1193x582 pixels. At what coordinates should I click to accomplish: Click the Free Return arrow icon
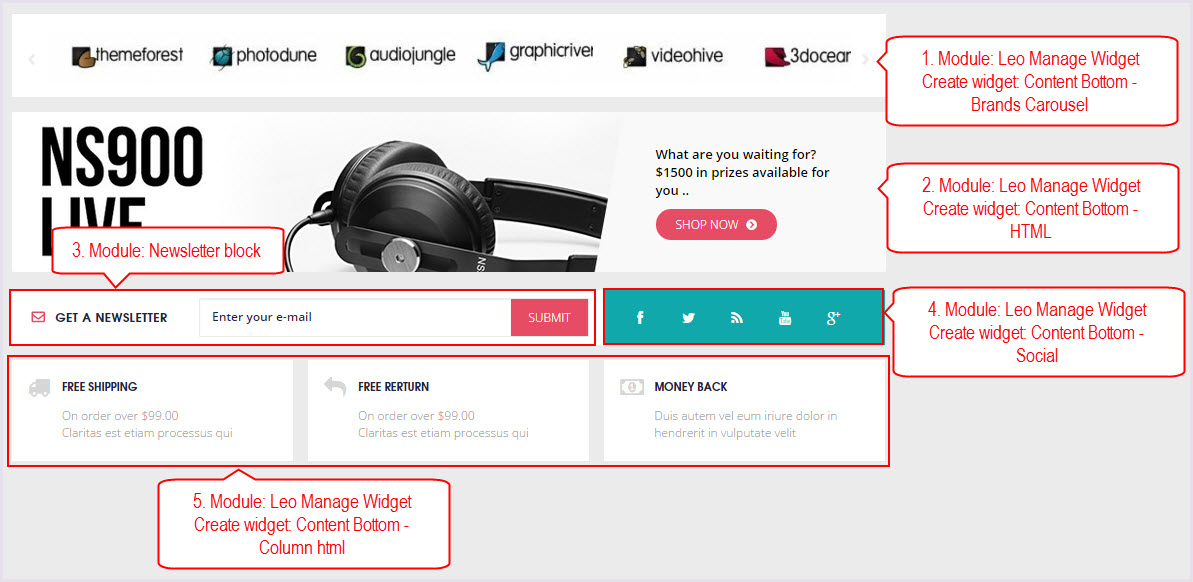pyautogui.click(x=335, y=386)
